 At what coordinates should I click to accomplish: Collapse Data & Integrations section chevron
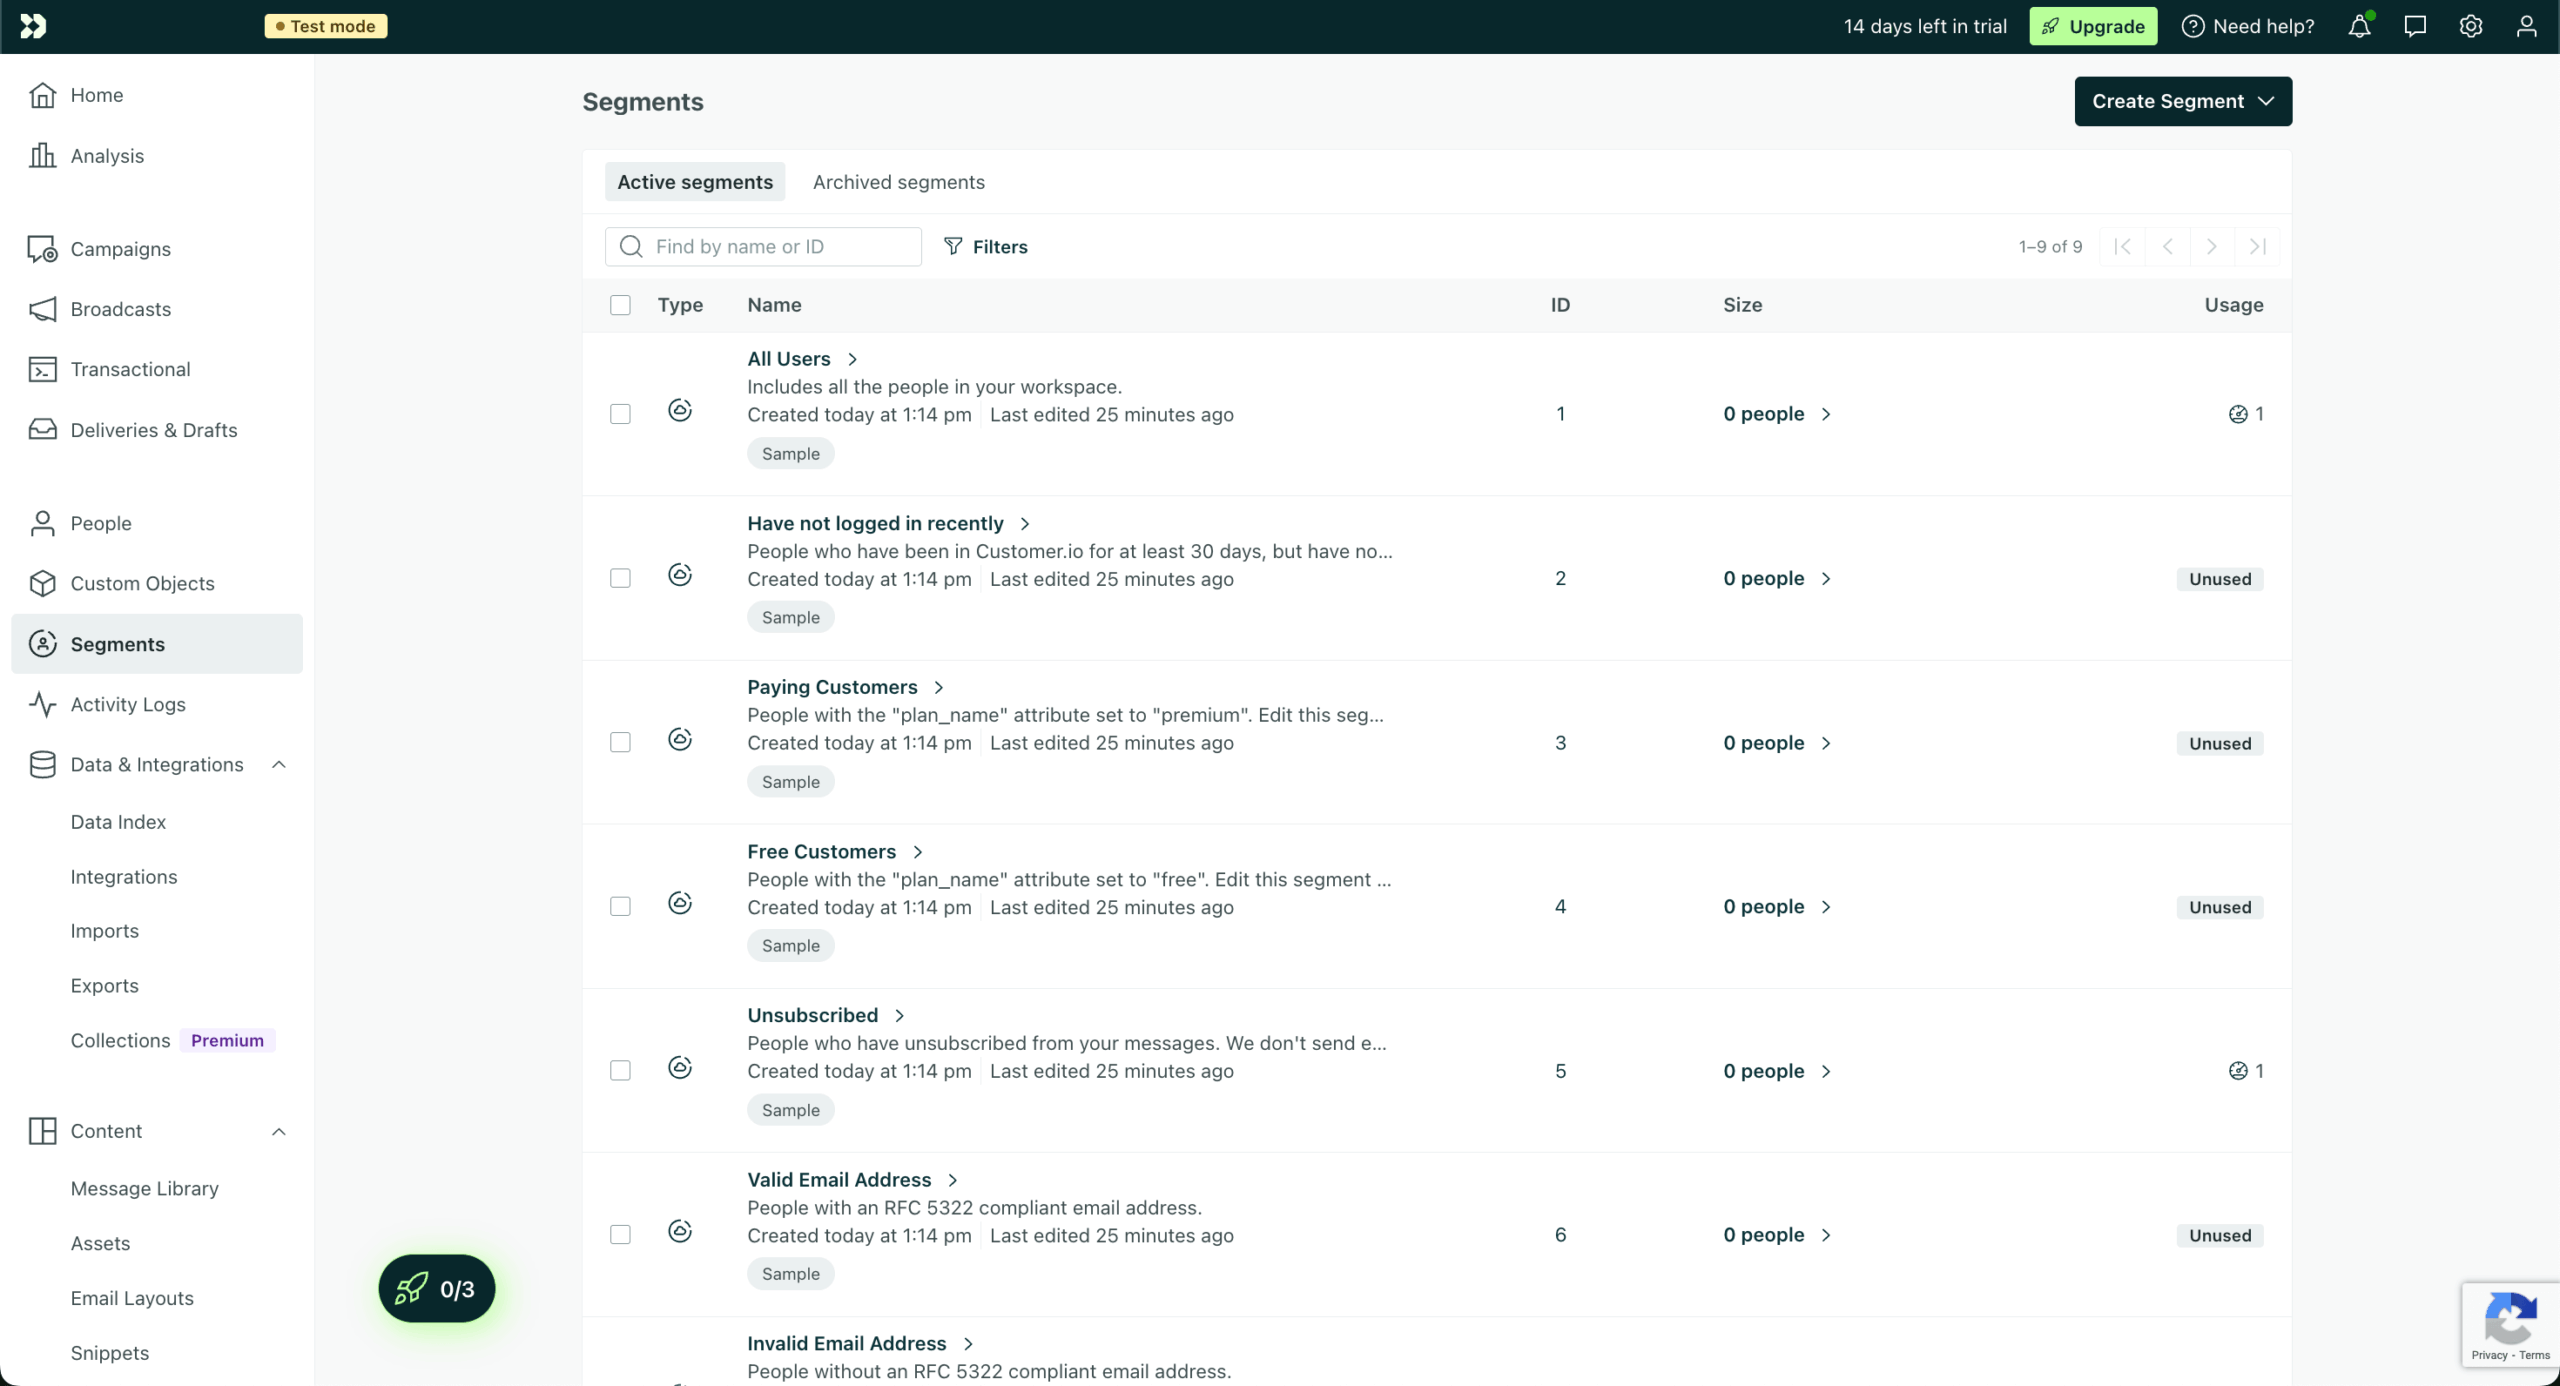(279, 764)
